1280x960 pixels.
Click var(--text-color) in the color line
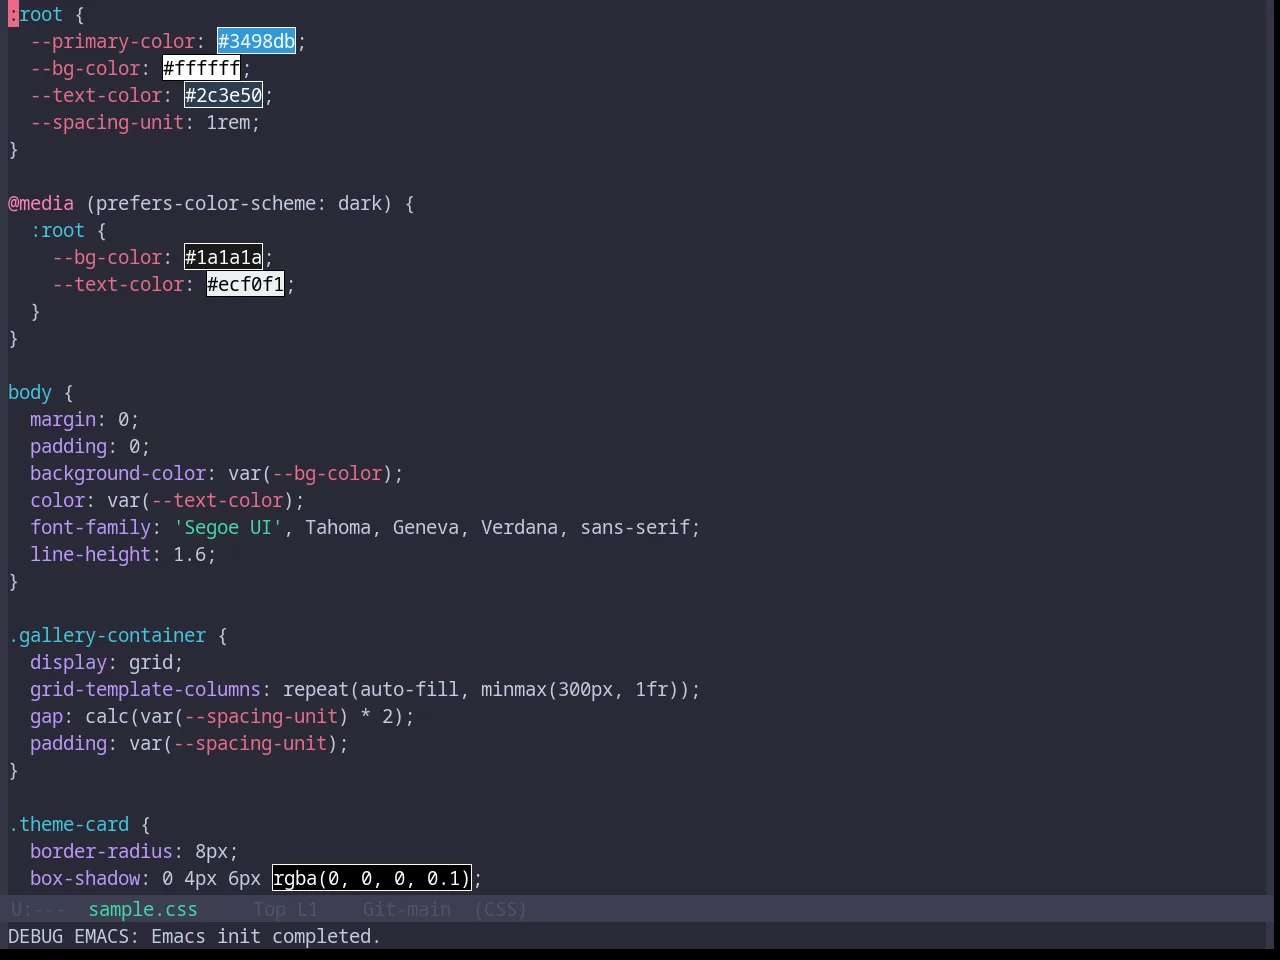[200, 500]
